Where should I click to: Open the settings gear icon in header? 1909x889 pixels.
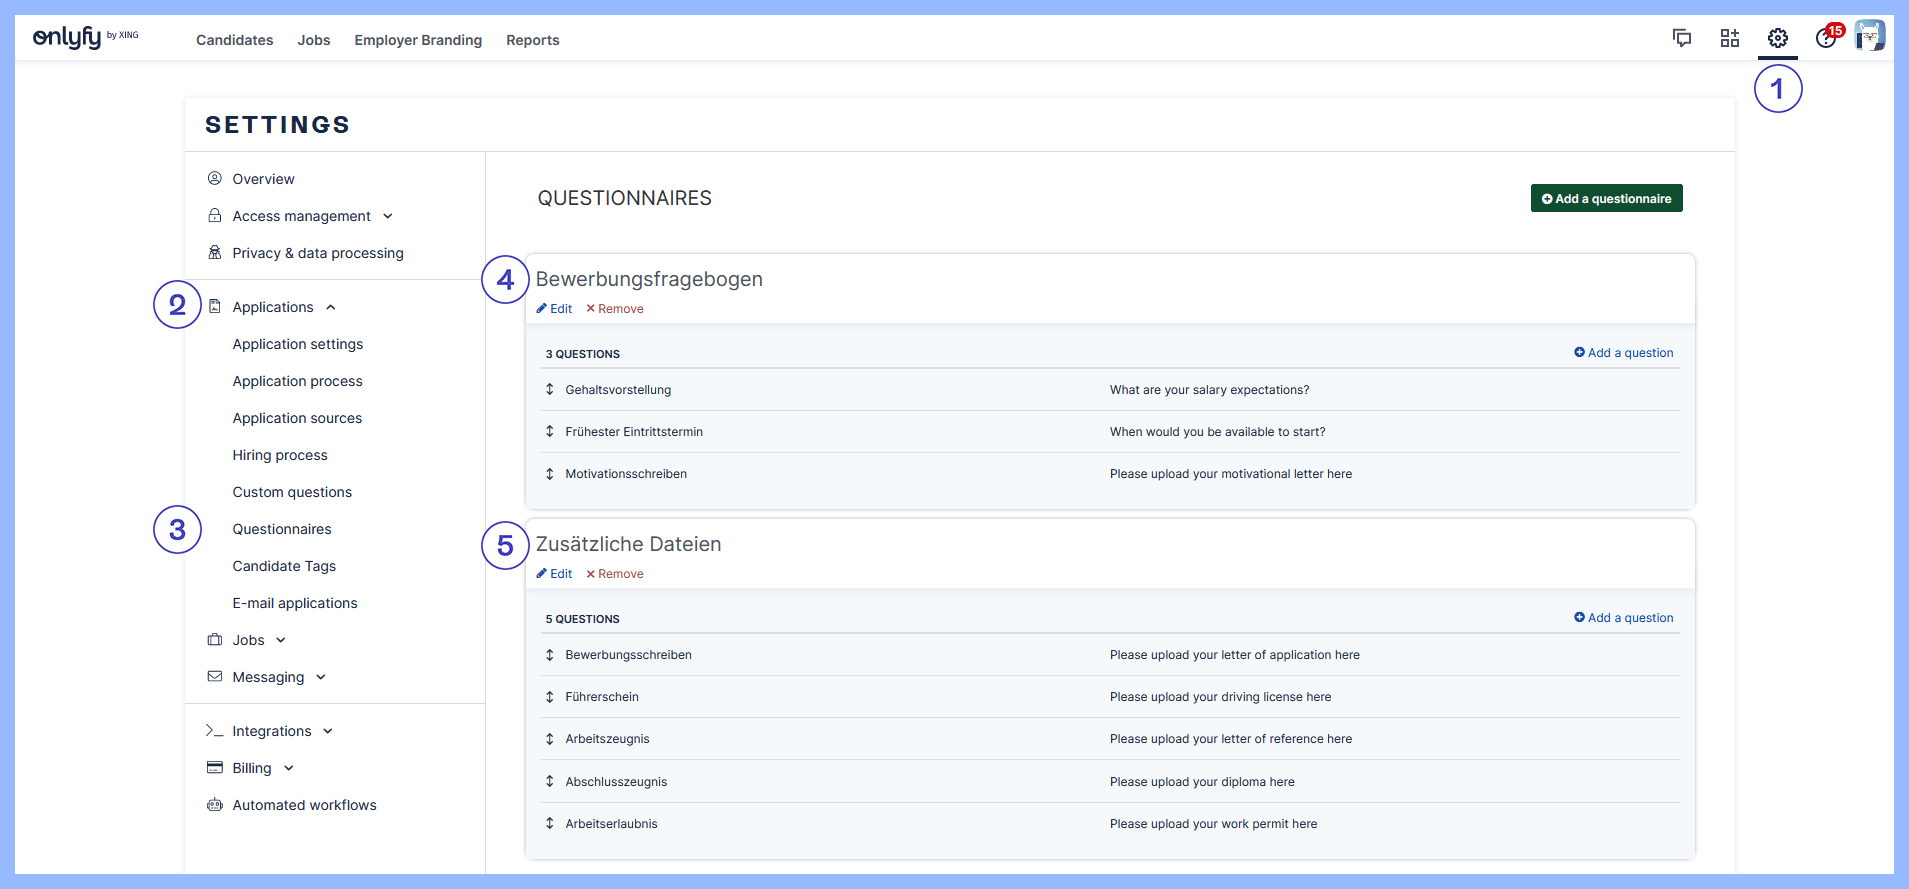pos(1777,39)
